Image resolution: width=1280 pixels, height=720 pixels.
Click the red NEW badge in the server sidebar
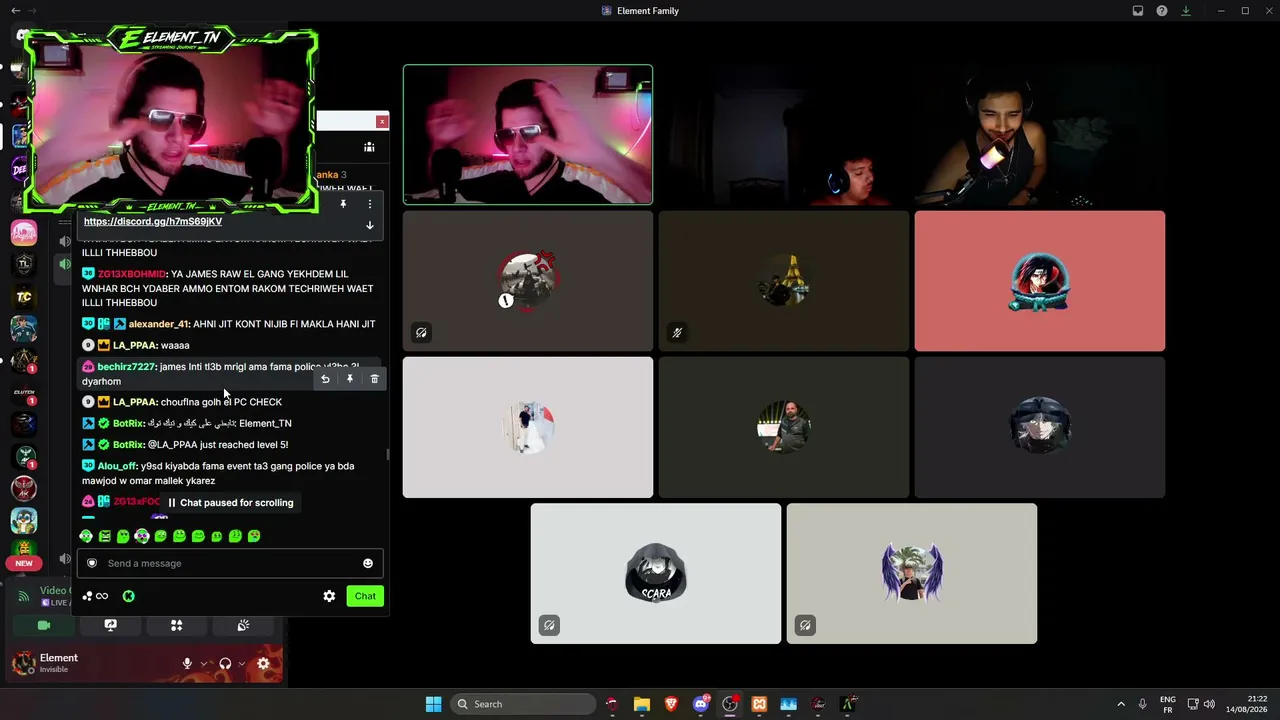coord(24,563)
